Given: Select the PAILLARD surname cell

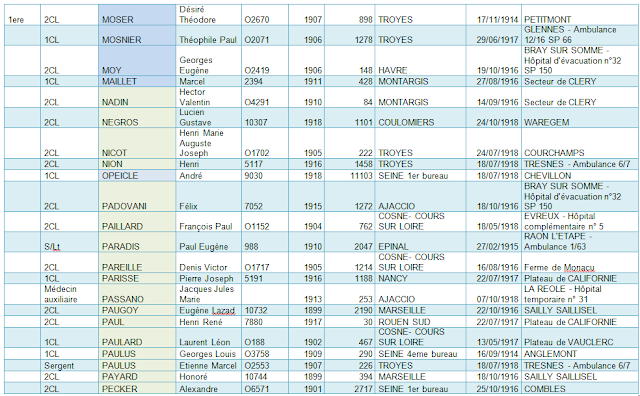Looking at the screenshot, I should (x=137, y=222).
